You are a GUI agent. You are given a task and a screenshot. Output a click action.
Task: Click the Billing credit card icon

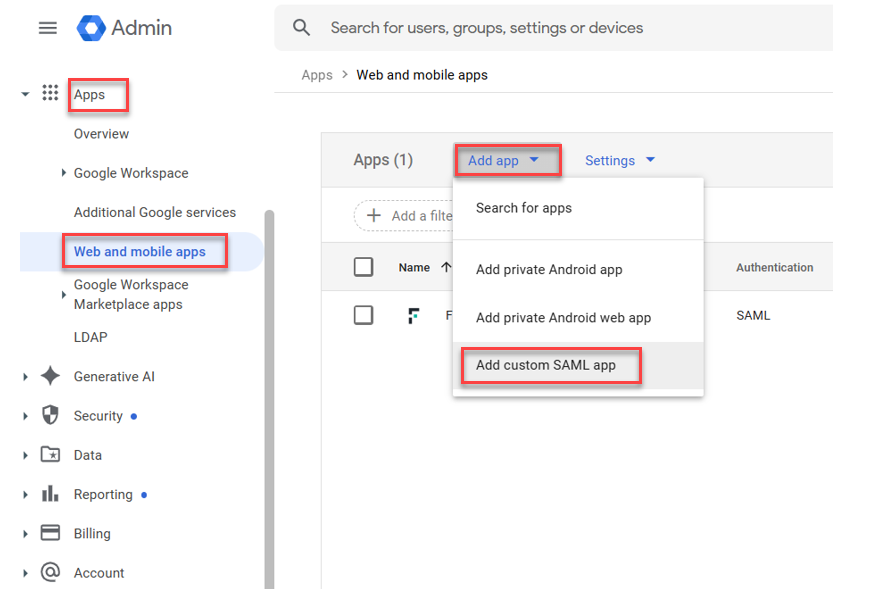pyautogui.click(x=50, y=533)
